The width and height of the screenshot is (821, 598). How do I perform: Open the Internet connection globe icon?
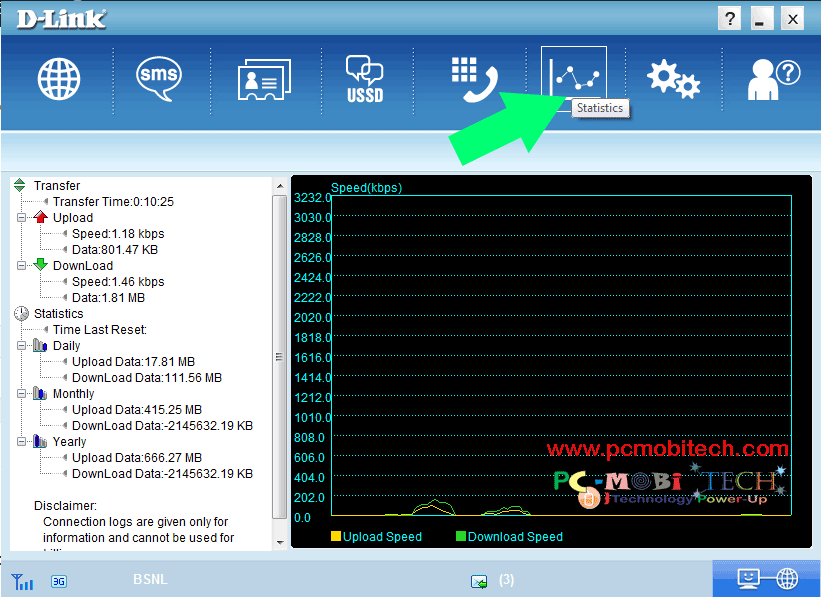tap(59, 79)
